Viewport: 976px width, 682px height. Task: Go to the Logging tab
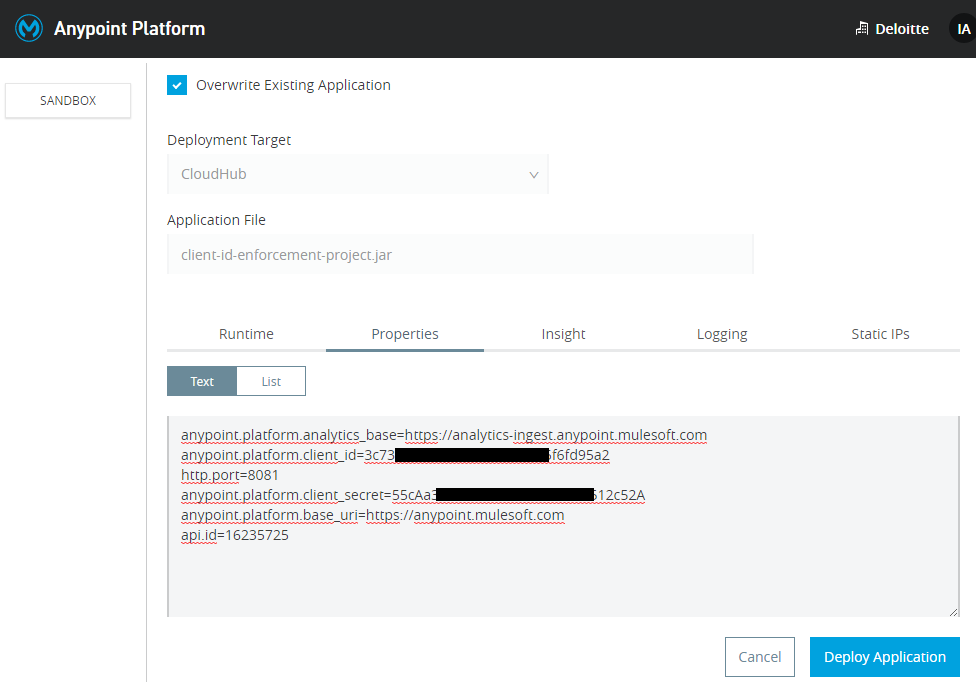click(x=722, y=334)
